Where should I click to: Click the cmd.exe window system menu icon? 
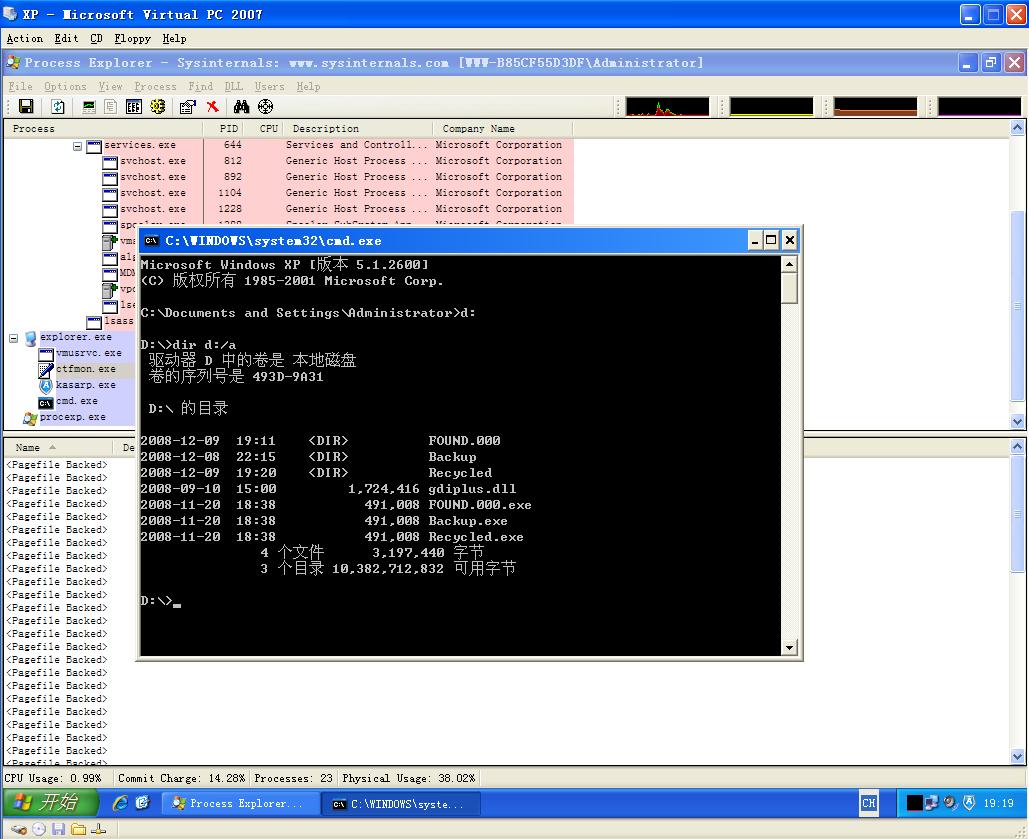pyautogui.click(x=151, y=241)
